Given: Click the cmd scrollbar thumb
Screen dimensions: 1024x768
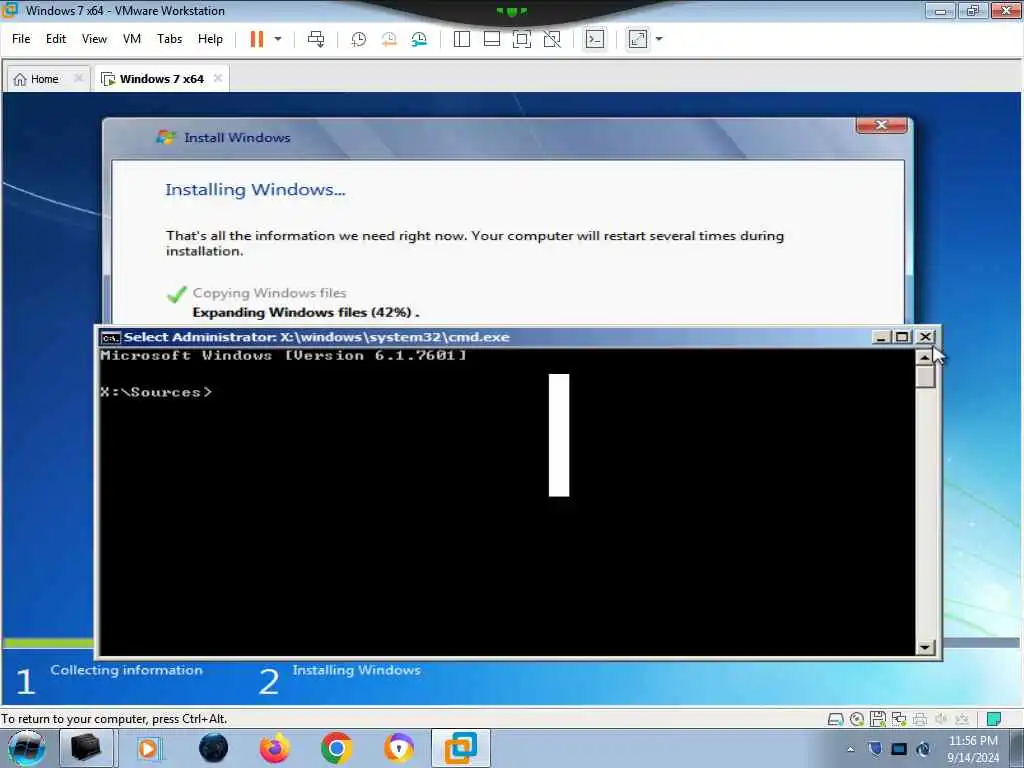Looking at the screenshot, I should pos(925,377).
